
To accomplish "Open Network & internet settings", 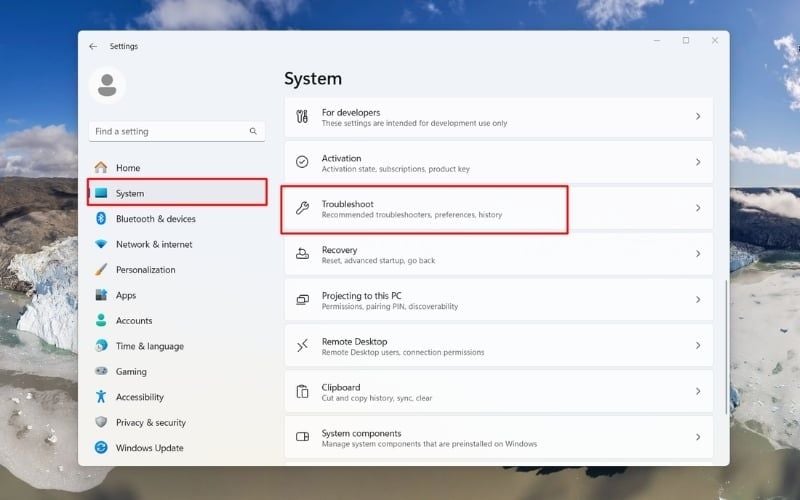I will [x=177, y=244].
